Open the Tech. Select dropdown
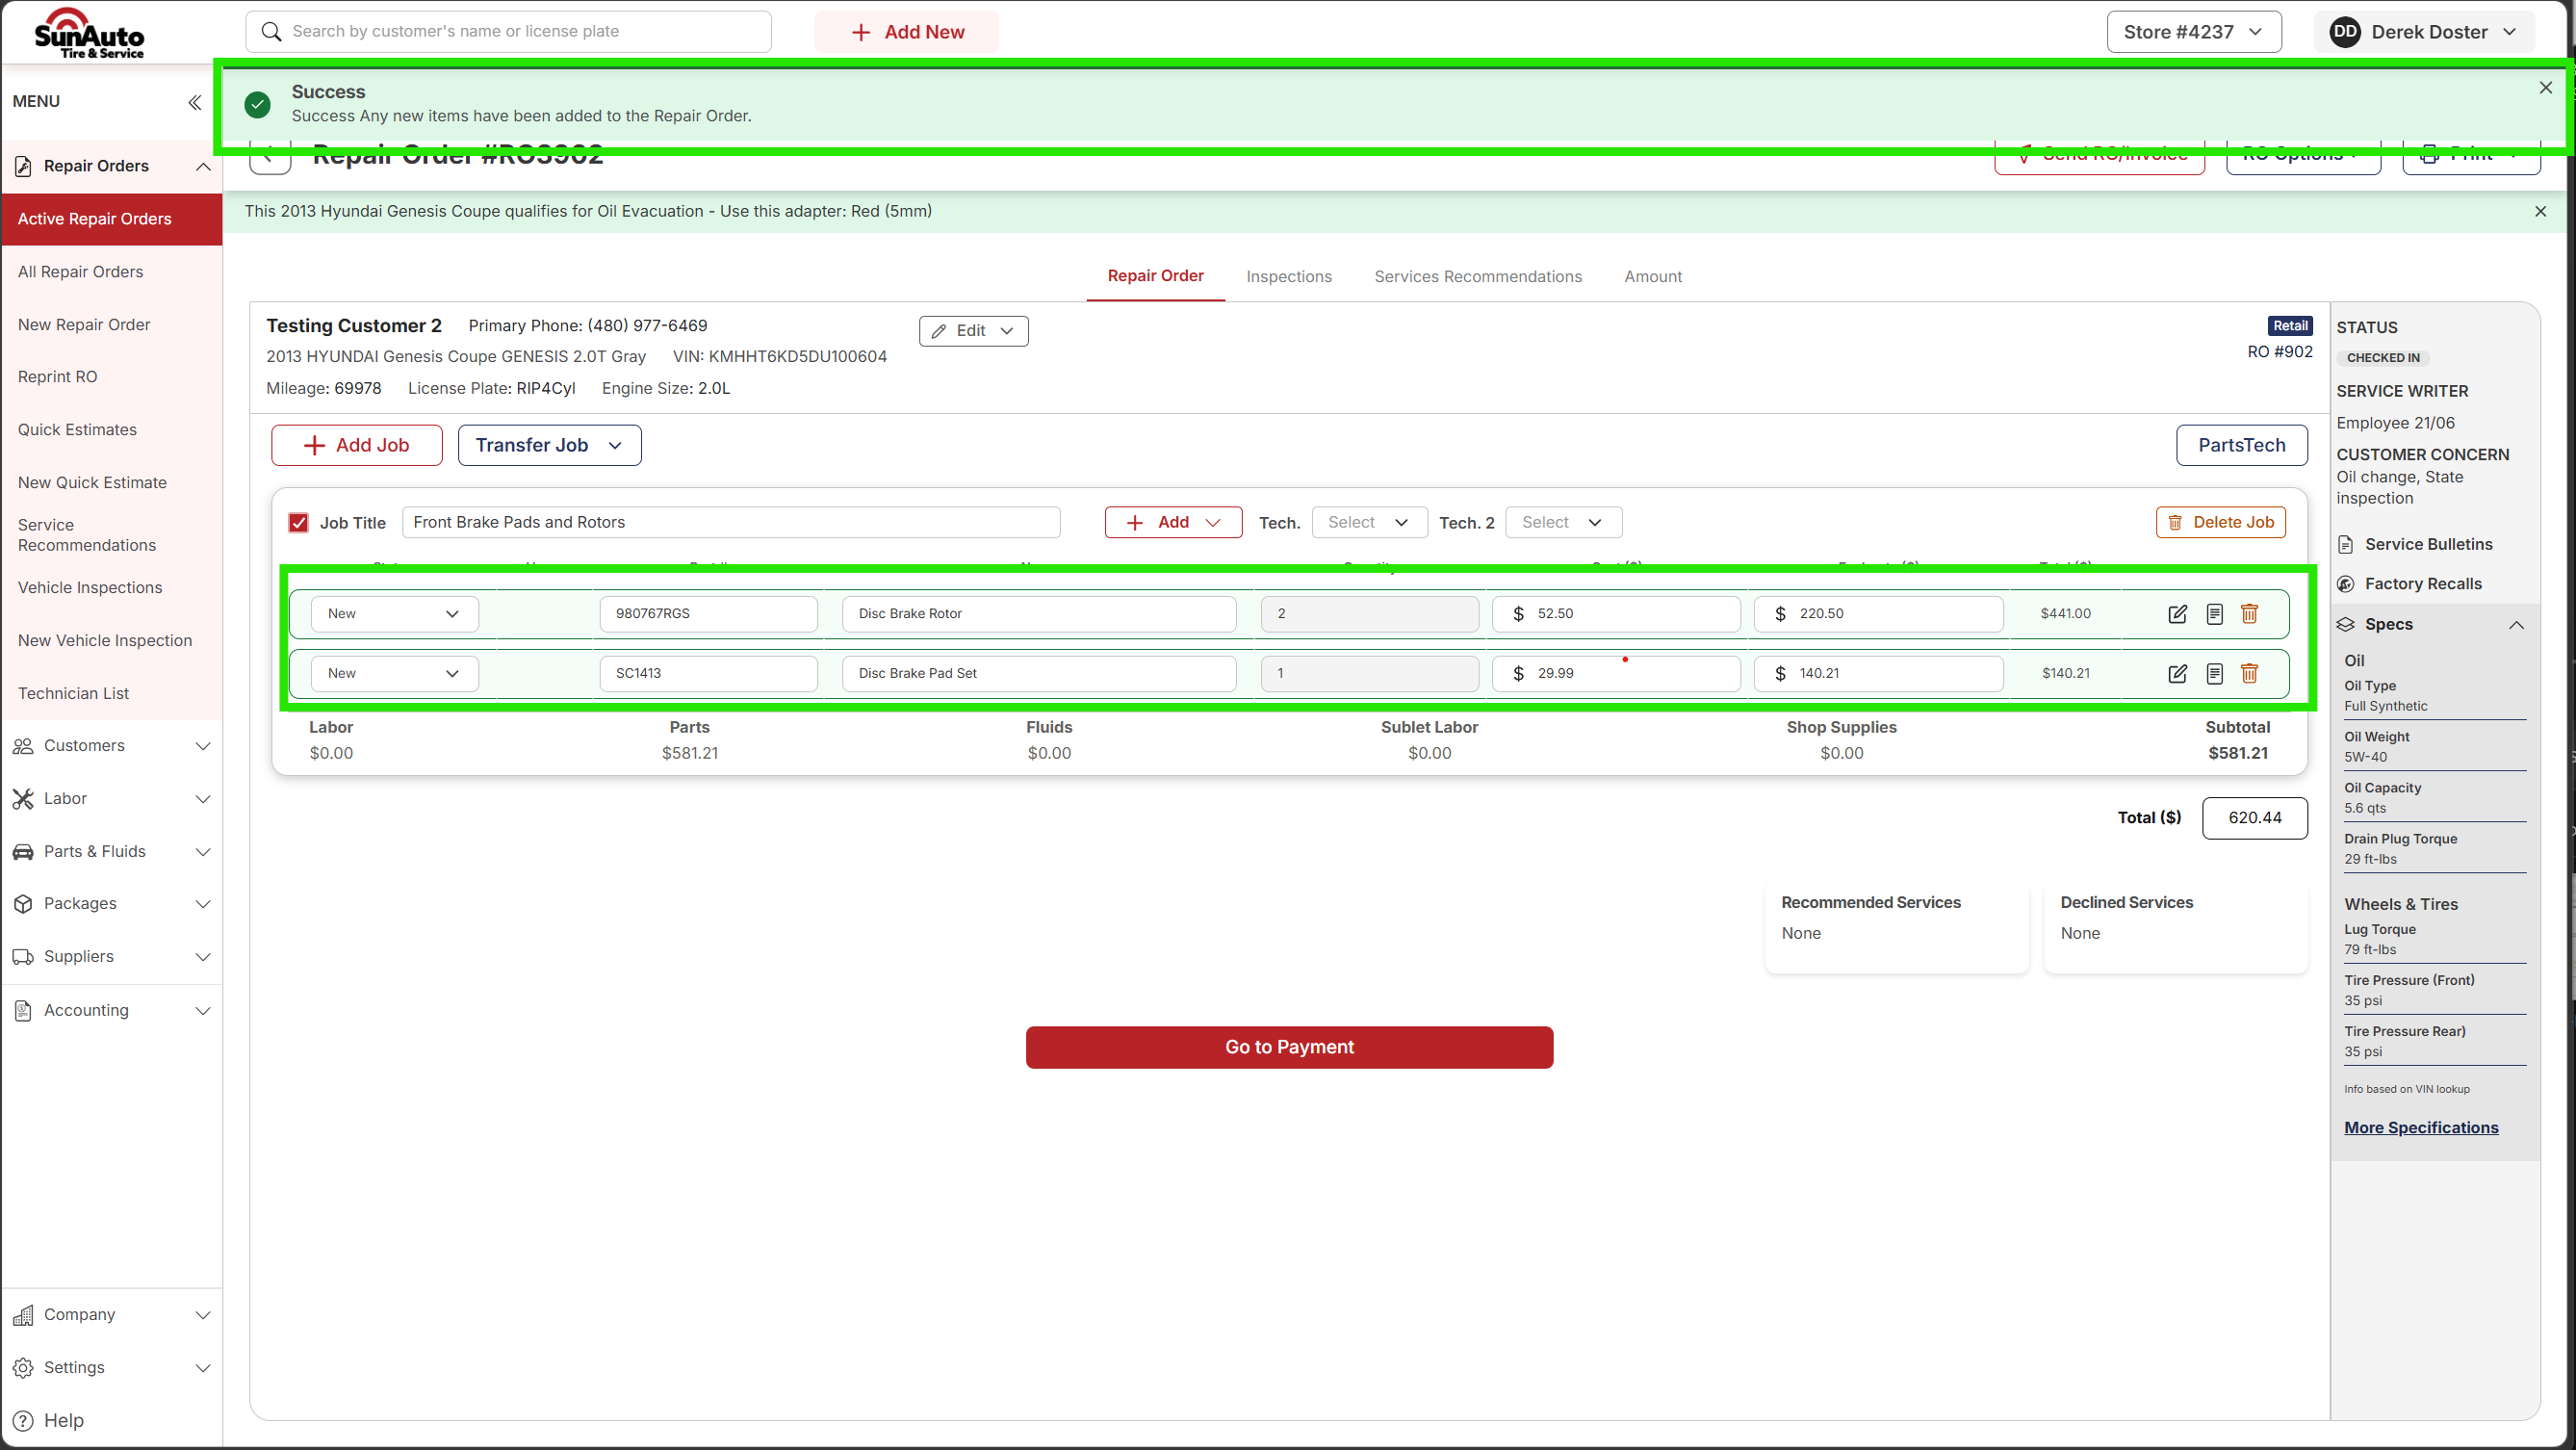Viewport: 2576px width, 1450px height. click(1367, 523)
